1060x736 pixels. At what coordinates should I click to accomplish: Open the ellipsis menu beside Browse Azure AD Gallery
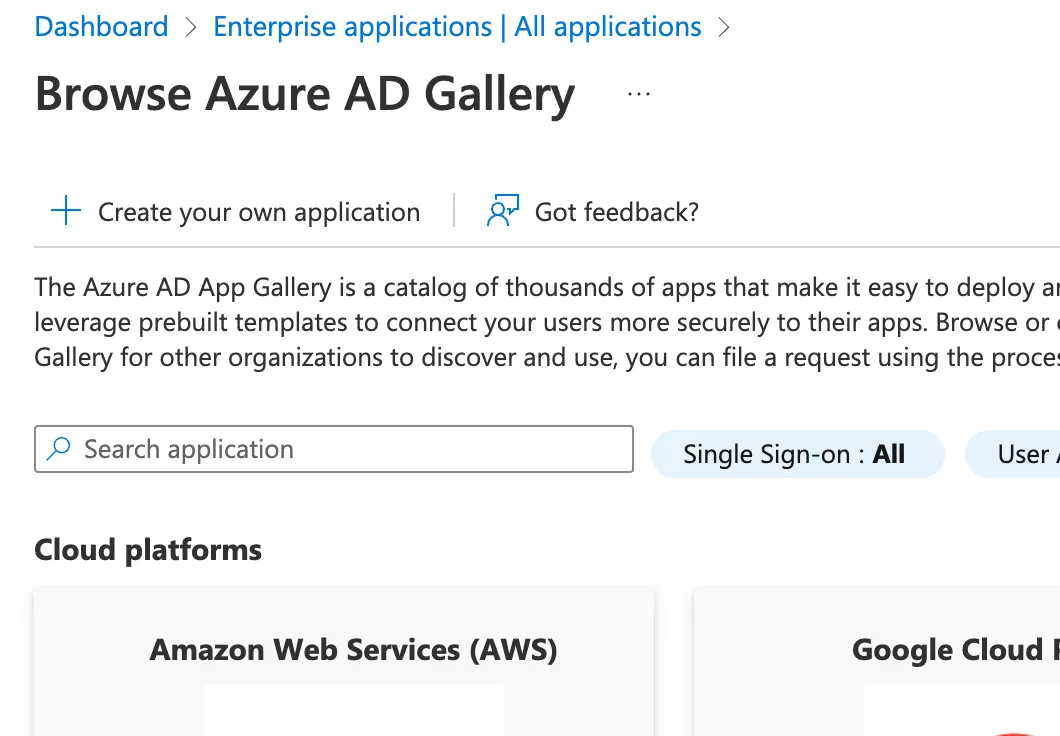coord(639,95)
